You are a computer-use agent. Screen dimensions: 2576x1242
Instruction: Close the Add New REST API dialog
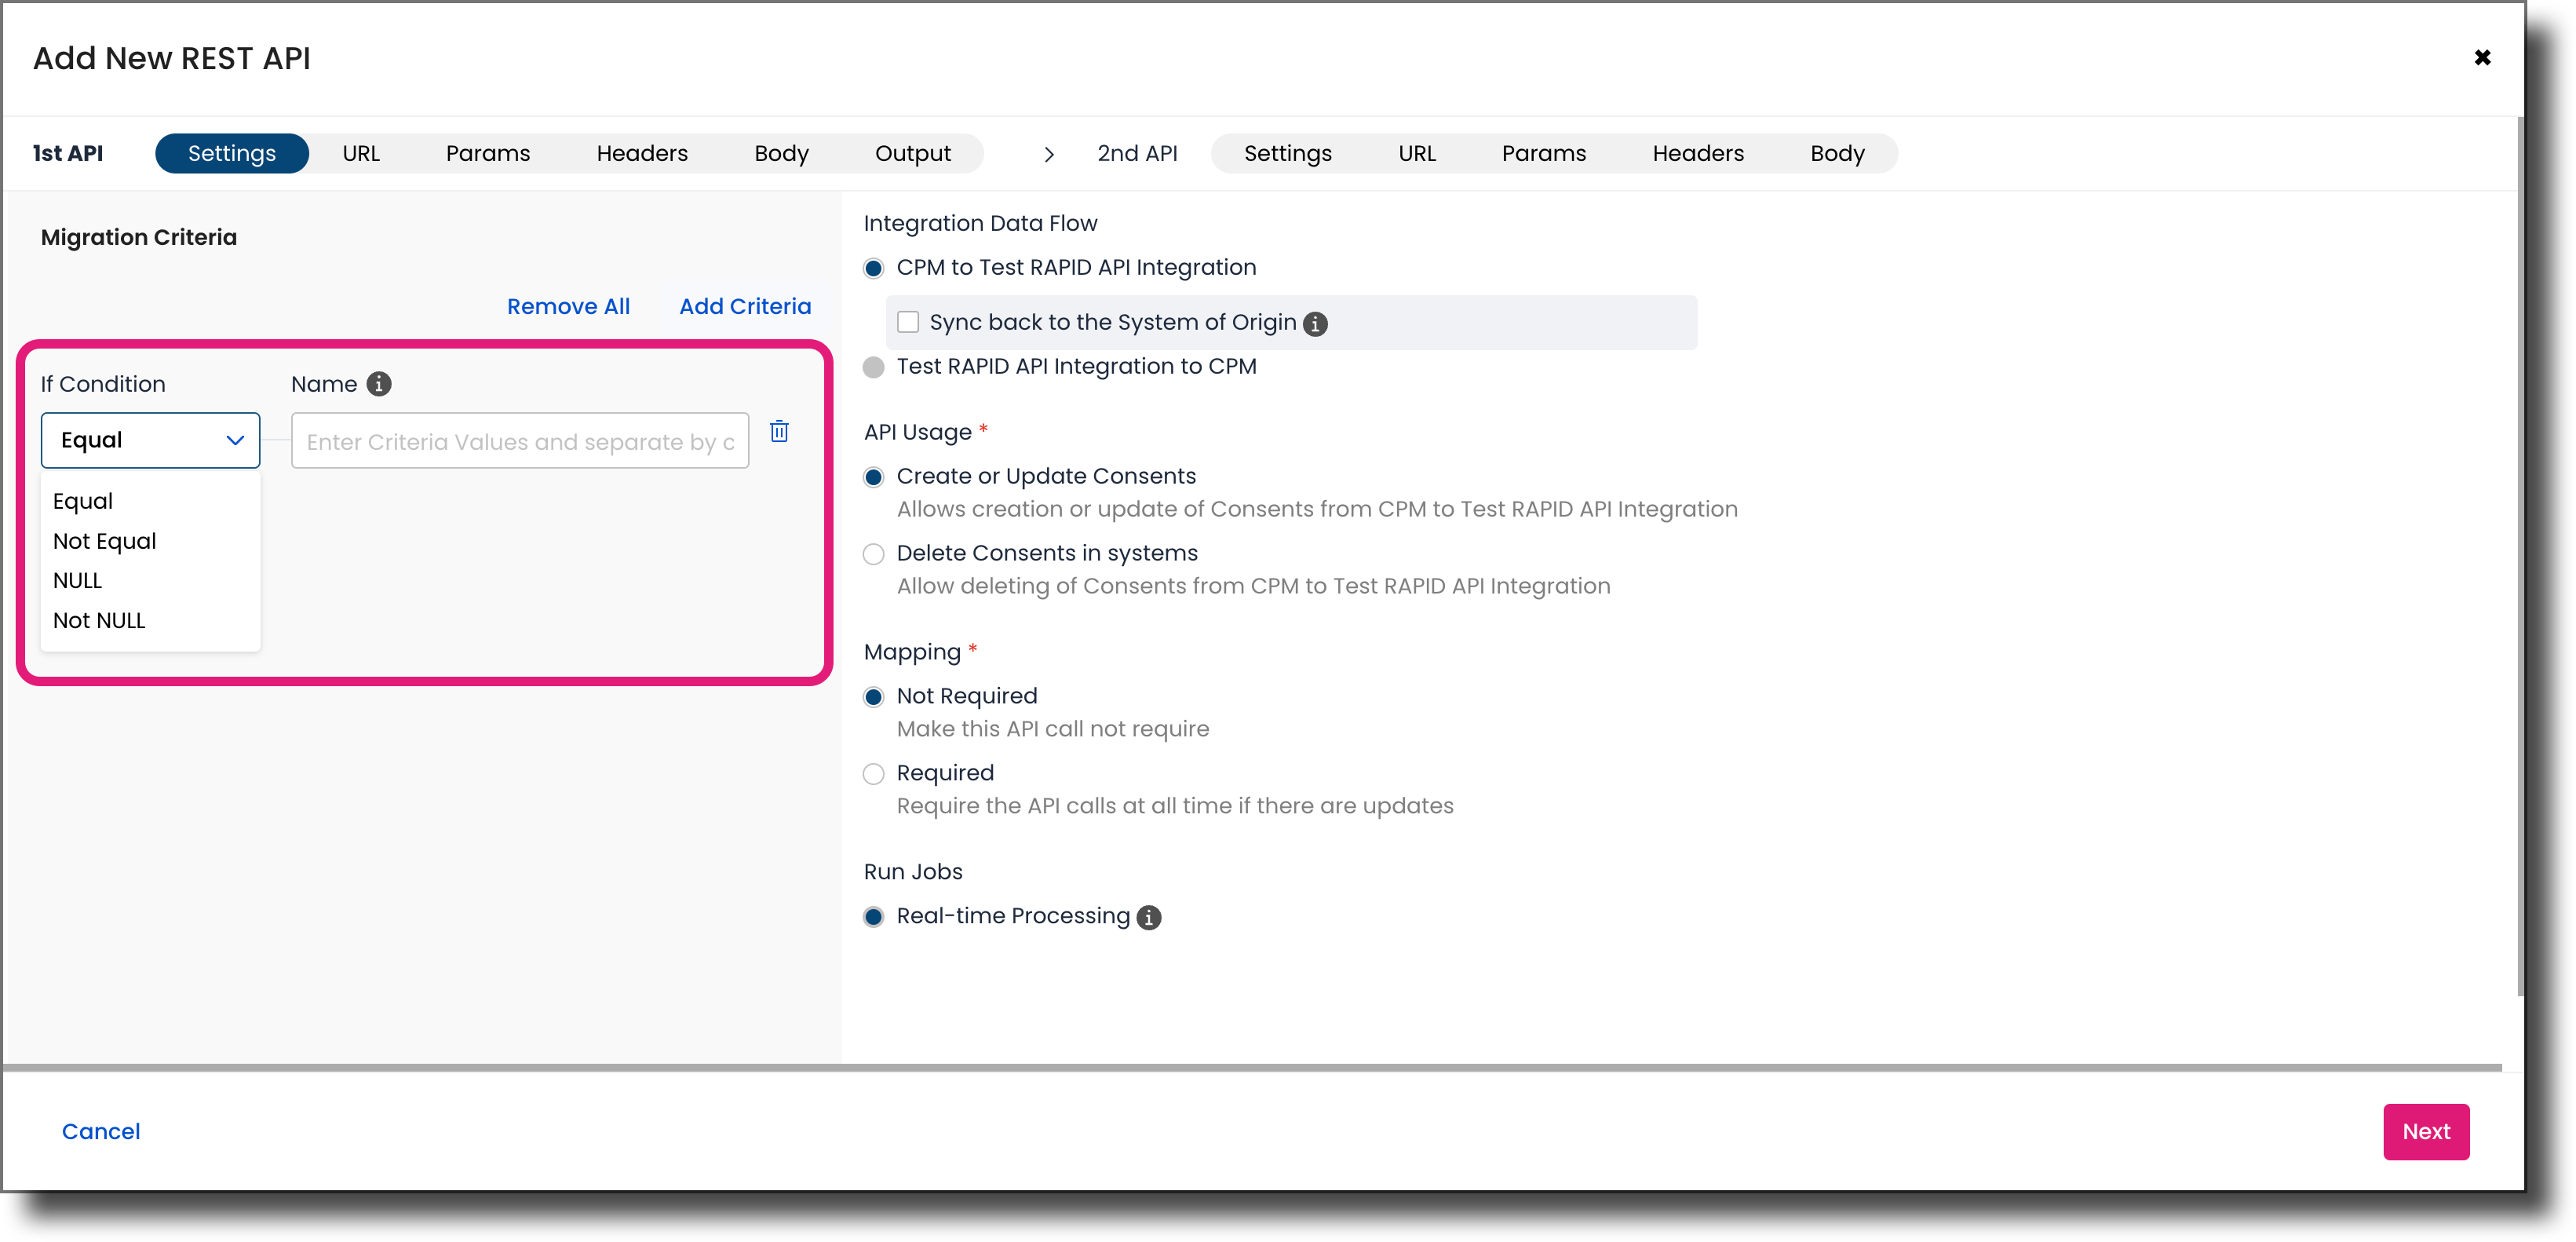tap(2482, 57)
